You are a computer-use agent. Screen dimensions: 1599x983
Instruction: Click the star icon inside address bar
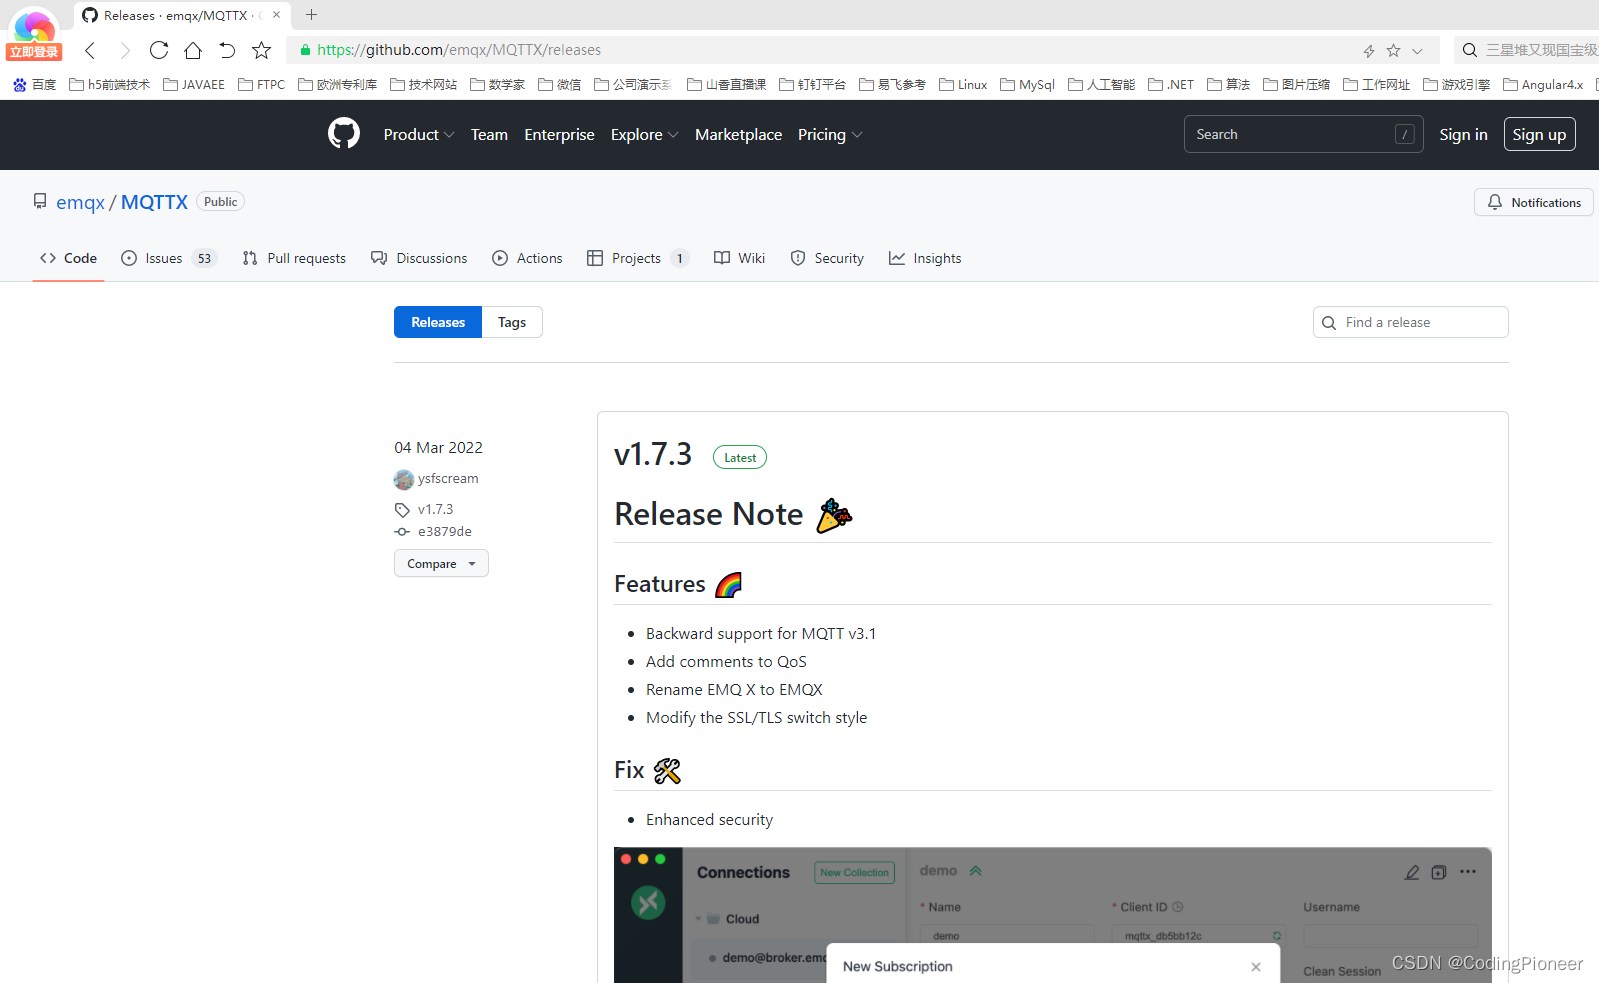1393,50
